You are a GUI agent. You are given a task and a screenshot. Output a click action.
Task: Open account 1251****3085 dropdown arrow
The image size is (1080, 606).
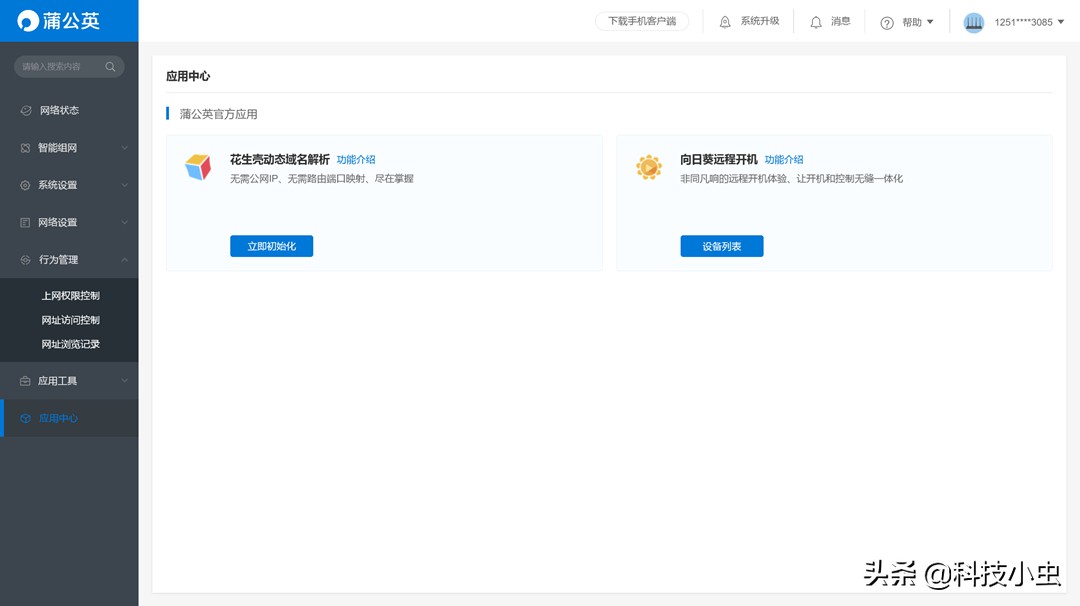1061,22
